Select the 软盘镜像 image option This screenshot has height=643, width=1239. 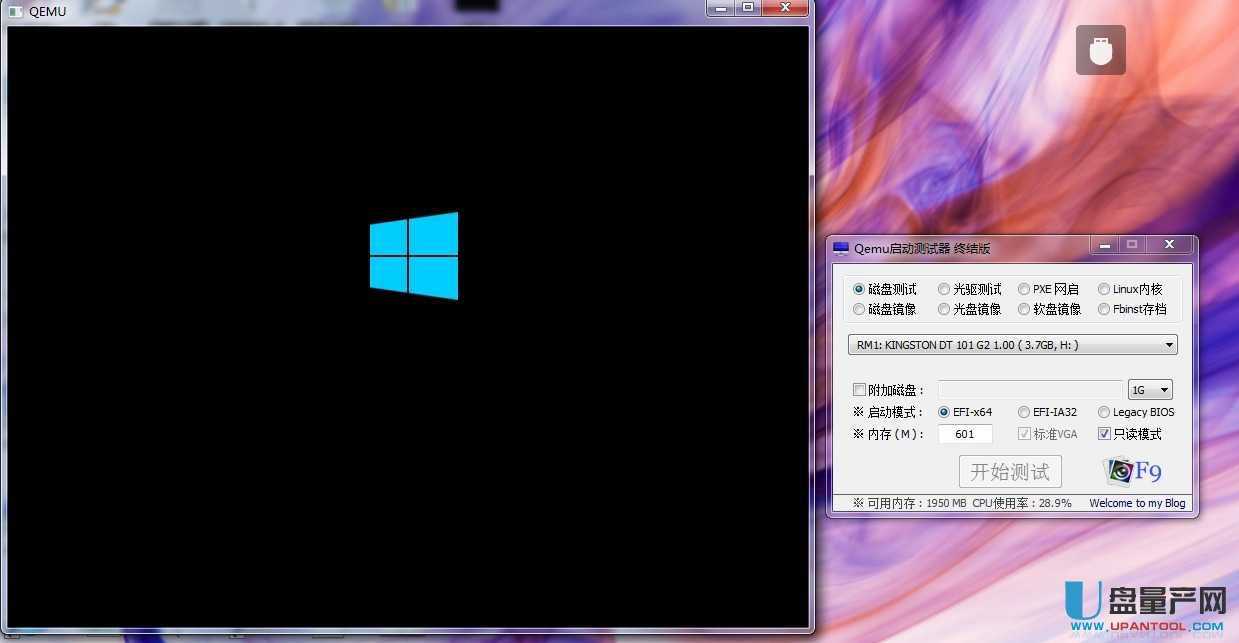1024,309
